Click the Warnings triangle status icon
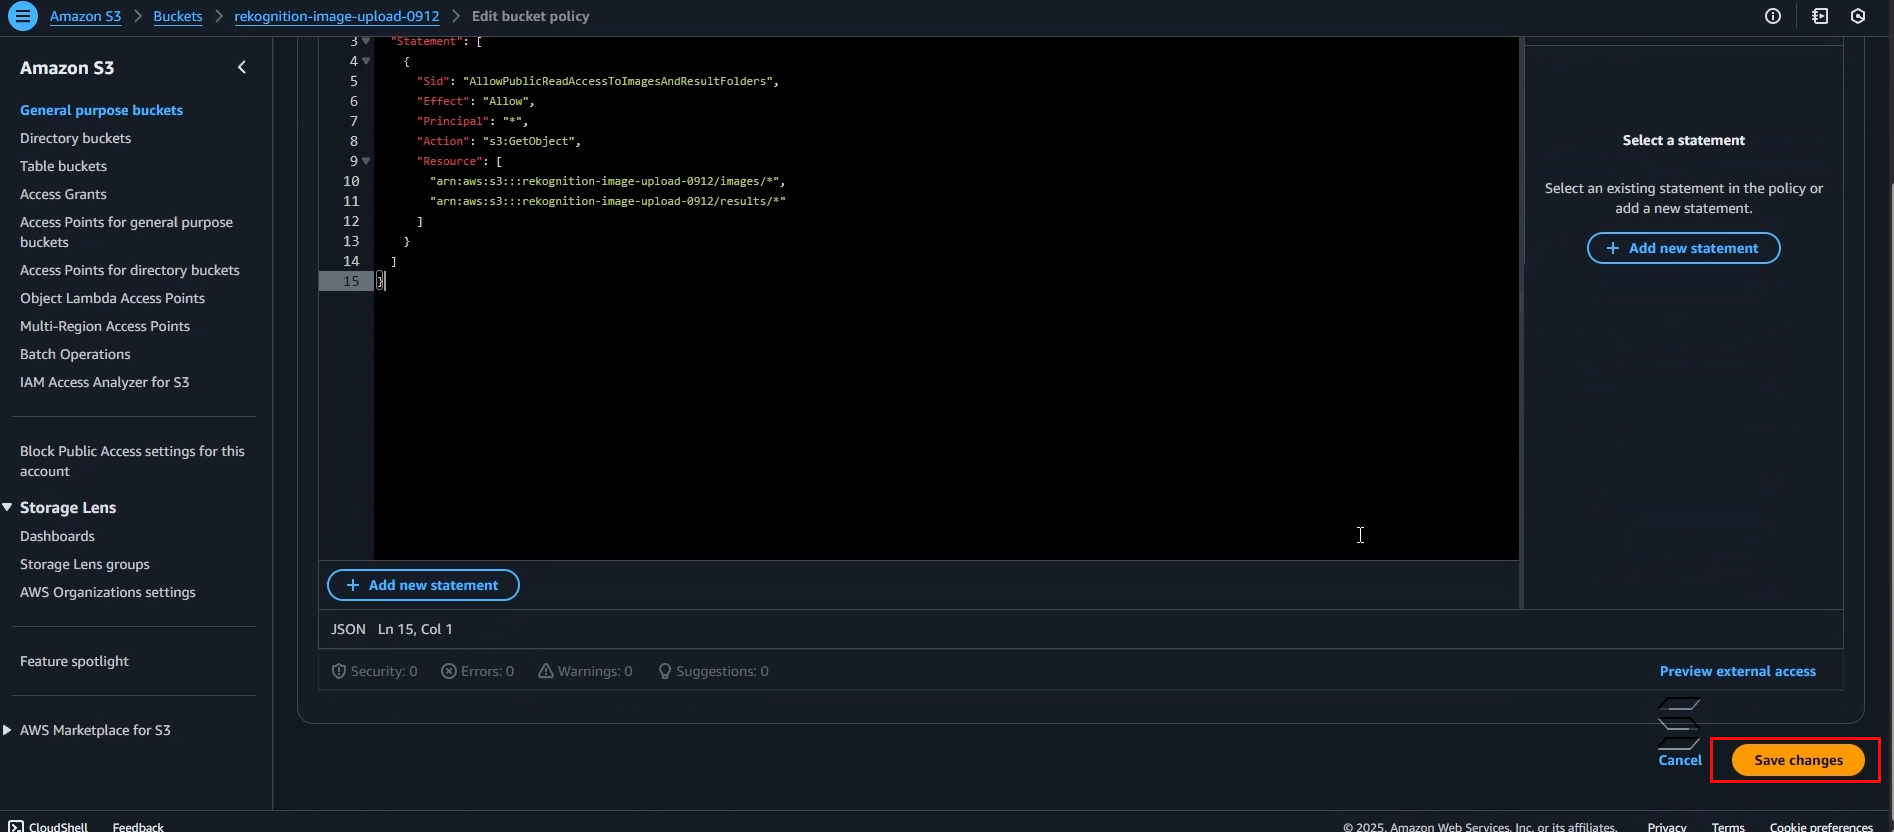 [546, 671]
